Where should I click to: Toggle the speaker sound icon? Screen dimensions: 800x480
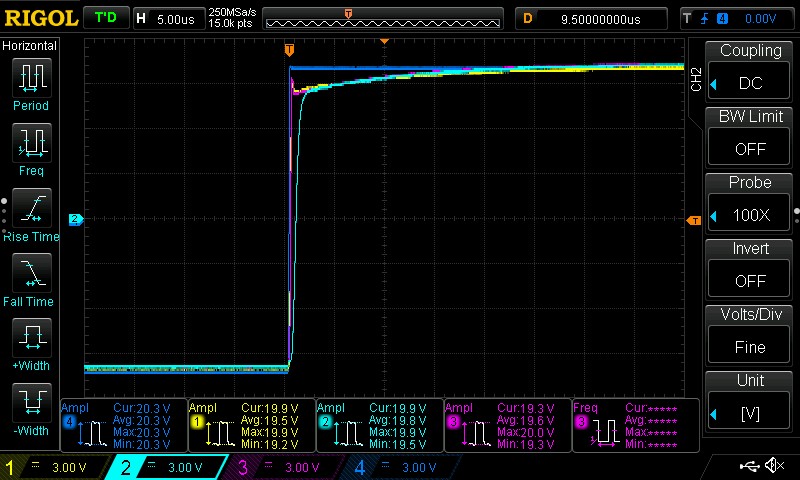coord(774,466)
